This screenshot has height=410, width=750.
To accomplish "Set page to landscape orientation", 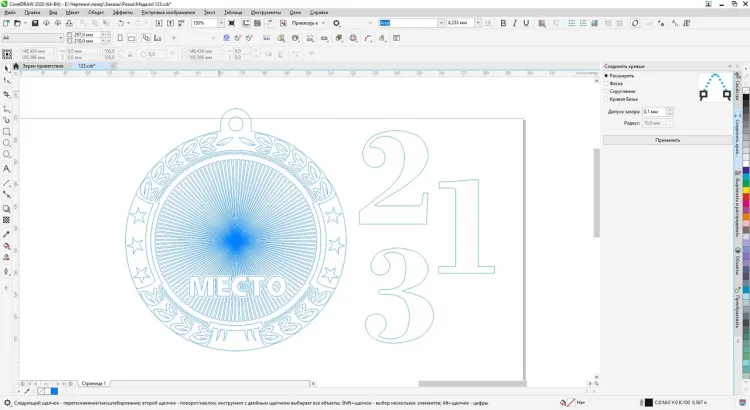I will click(x=132, y=38).
